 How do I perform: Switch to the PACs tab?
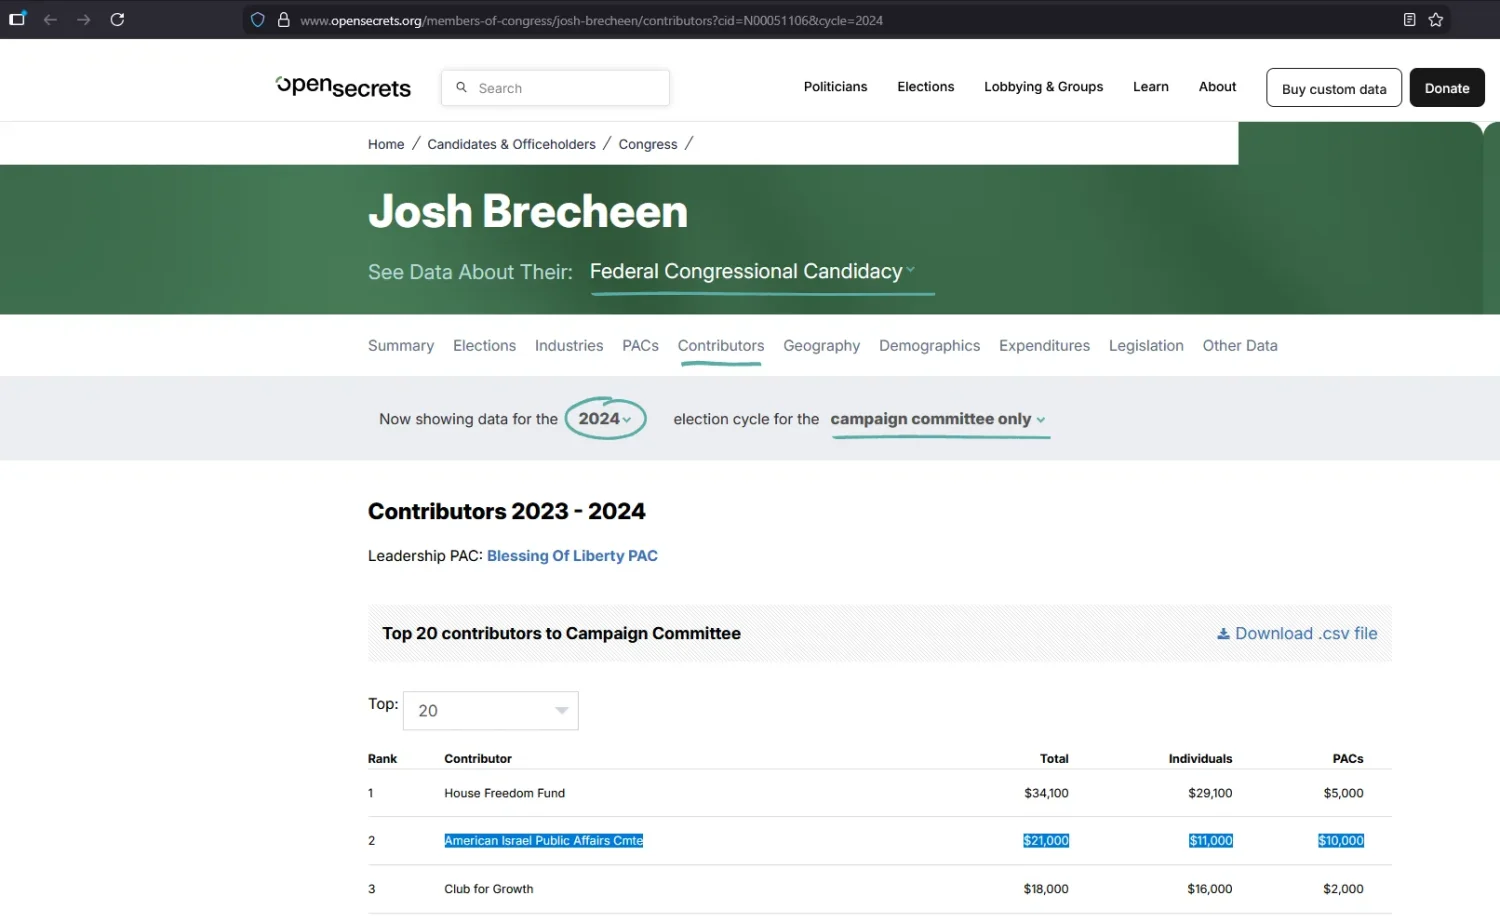[x=640, y=346]
